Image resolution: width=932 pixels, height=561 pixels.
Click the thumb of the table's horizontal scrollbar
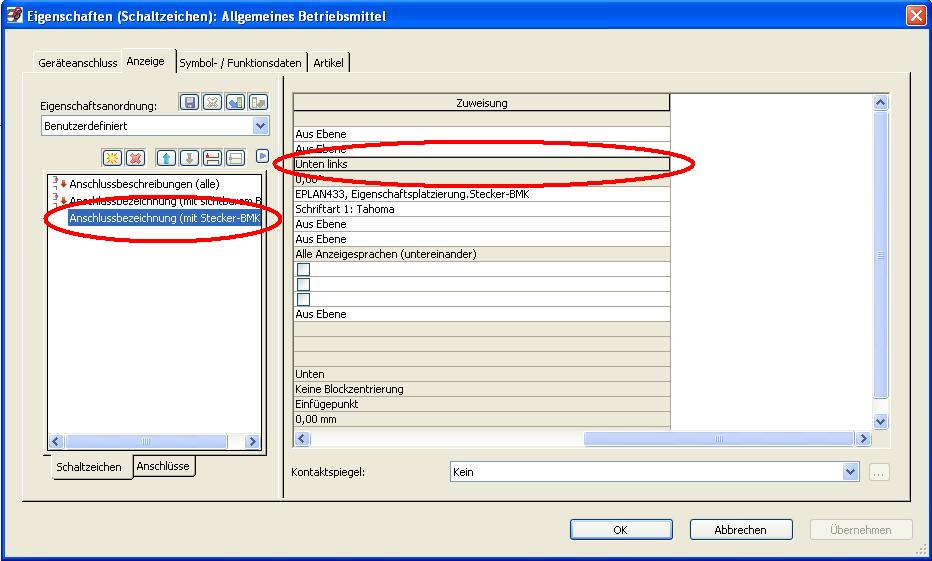point(719,439)
